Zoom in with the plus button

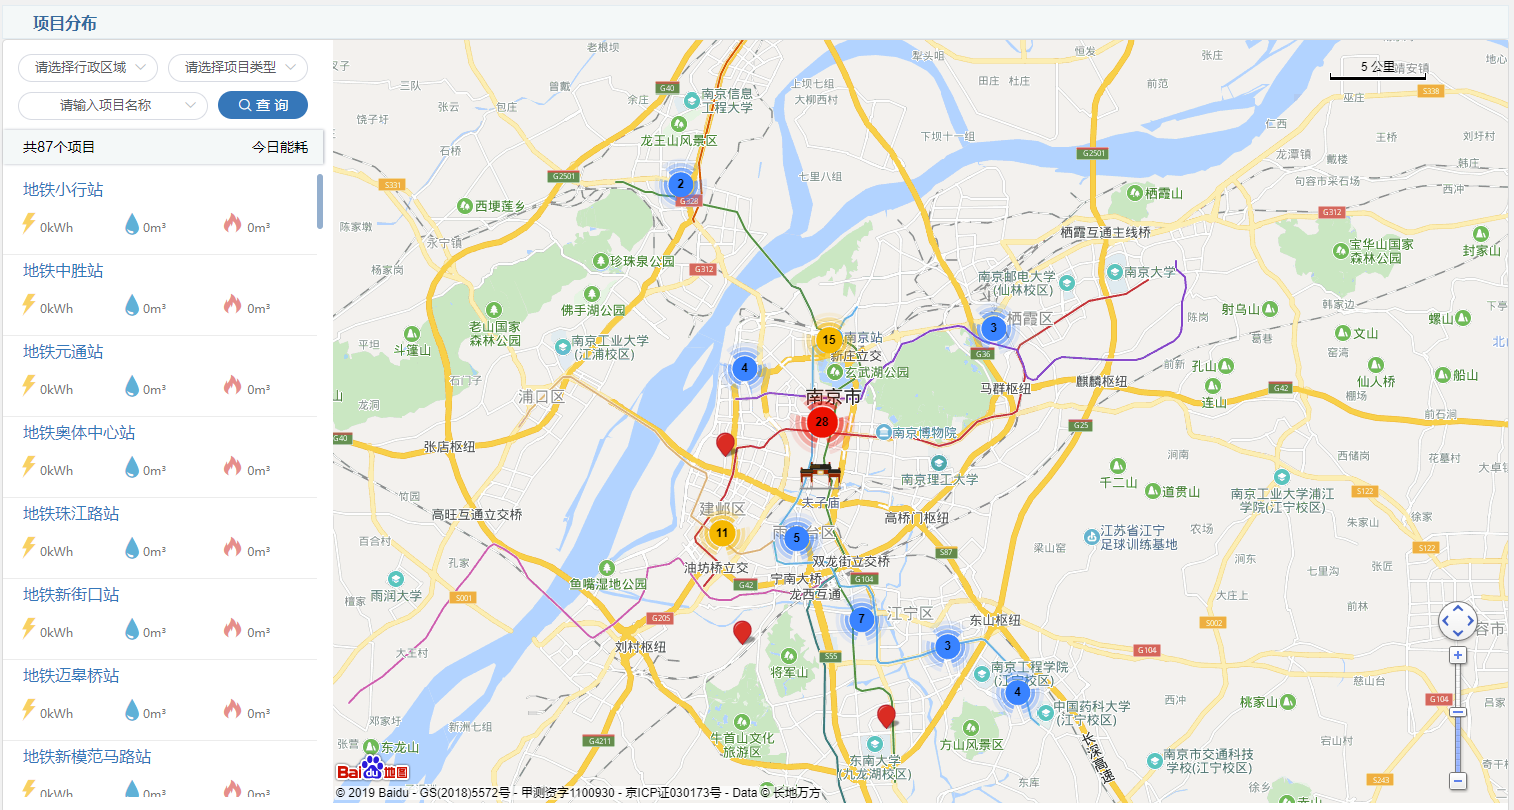(1458, 655)
